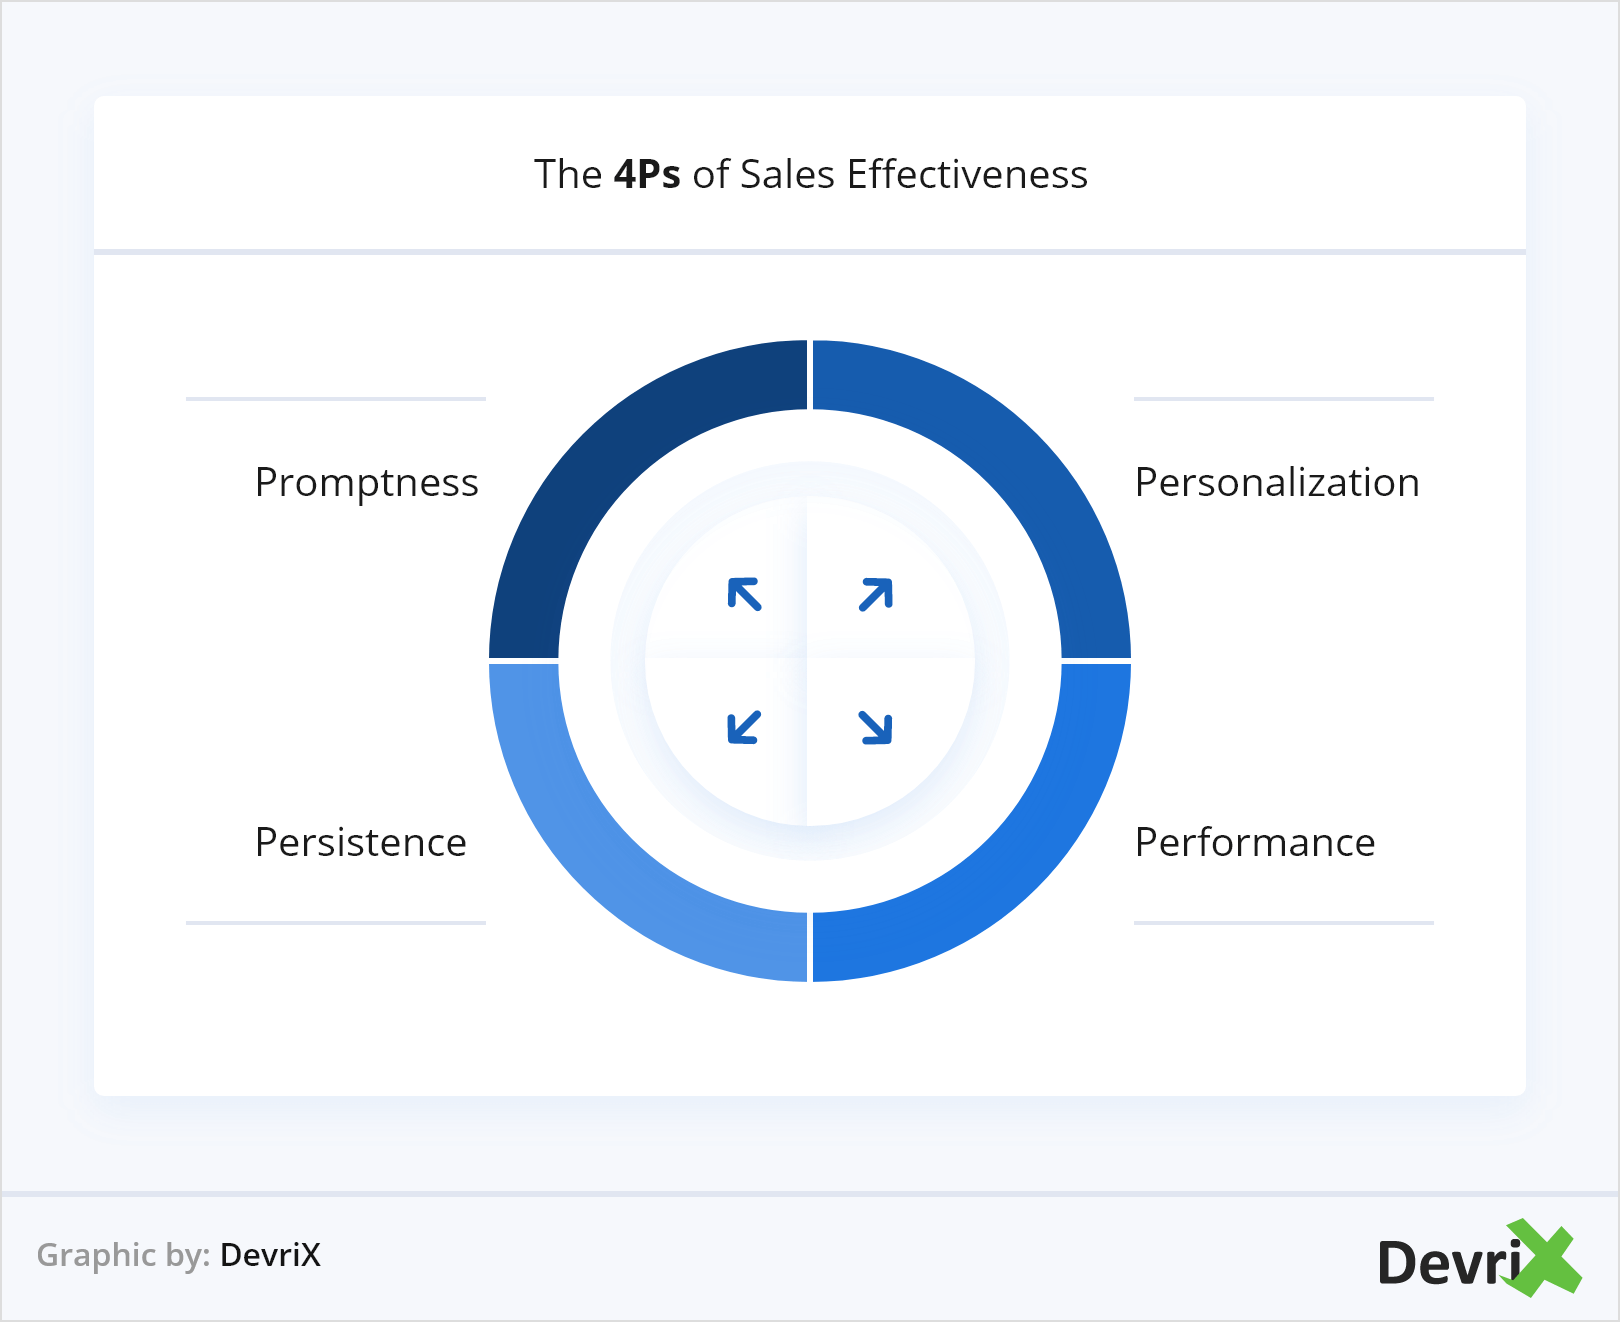The height and width of the screenshot is (1322, 1620).
Task: Click the horizontal line above Promptness
Action: click(x=336, y=399)
